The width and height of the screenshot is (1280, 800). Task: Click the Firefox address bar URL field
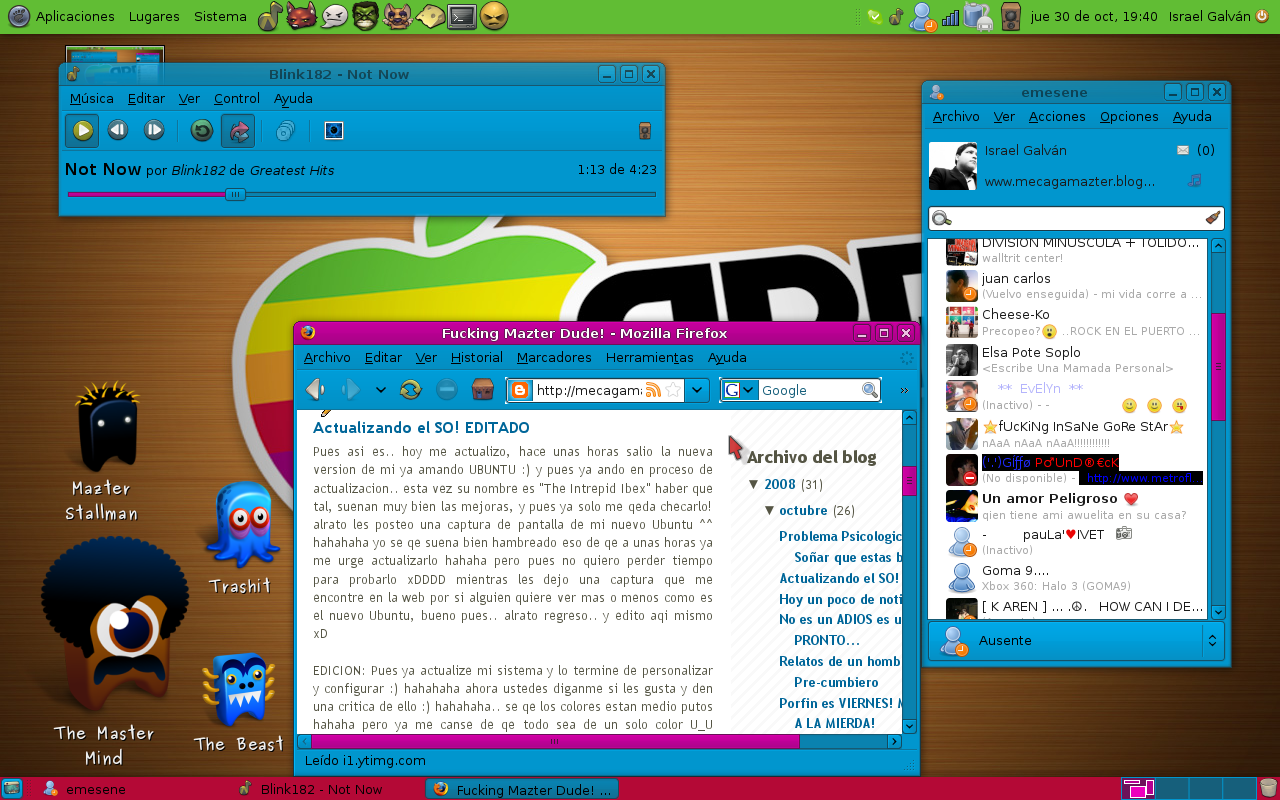(x=589, y=390)
